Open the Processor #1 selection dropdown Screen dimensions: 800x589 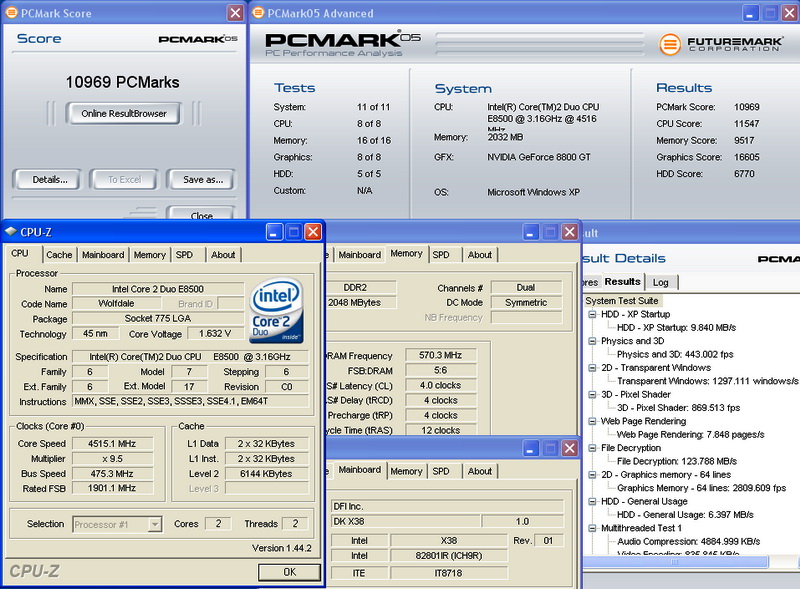[155, 524]
